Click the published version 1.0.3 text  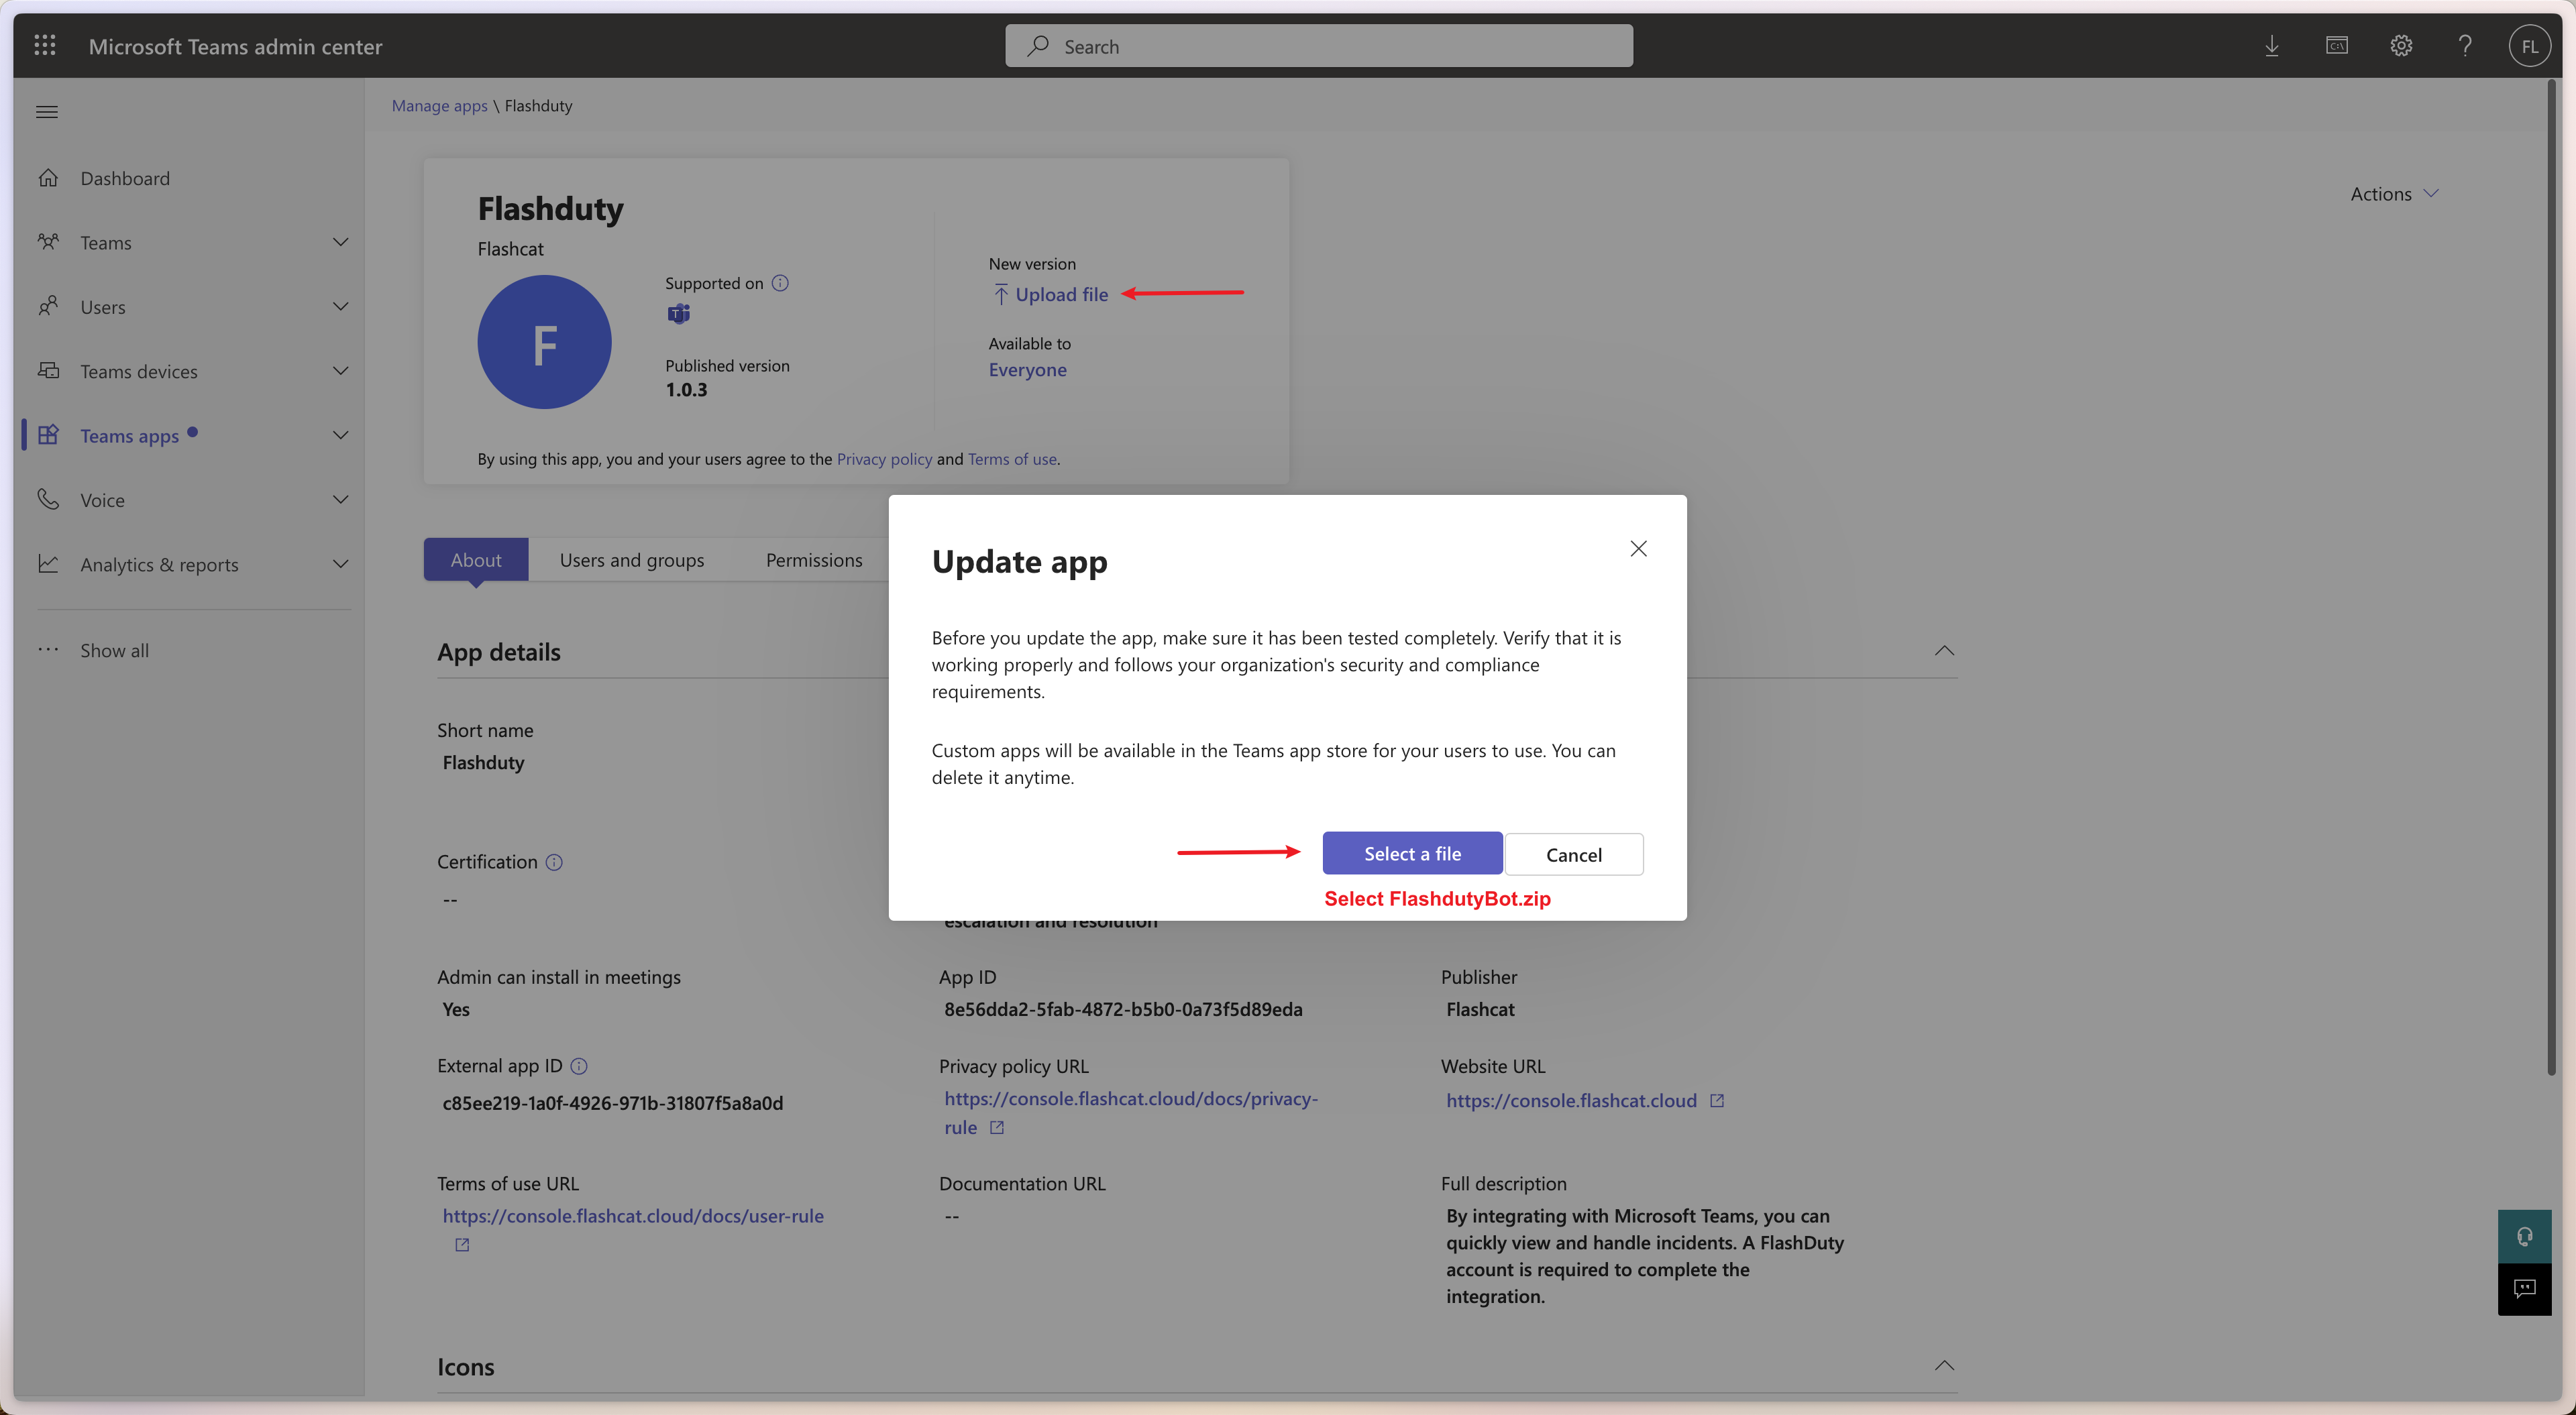(686, 390)
